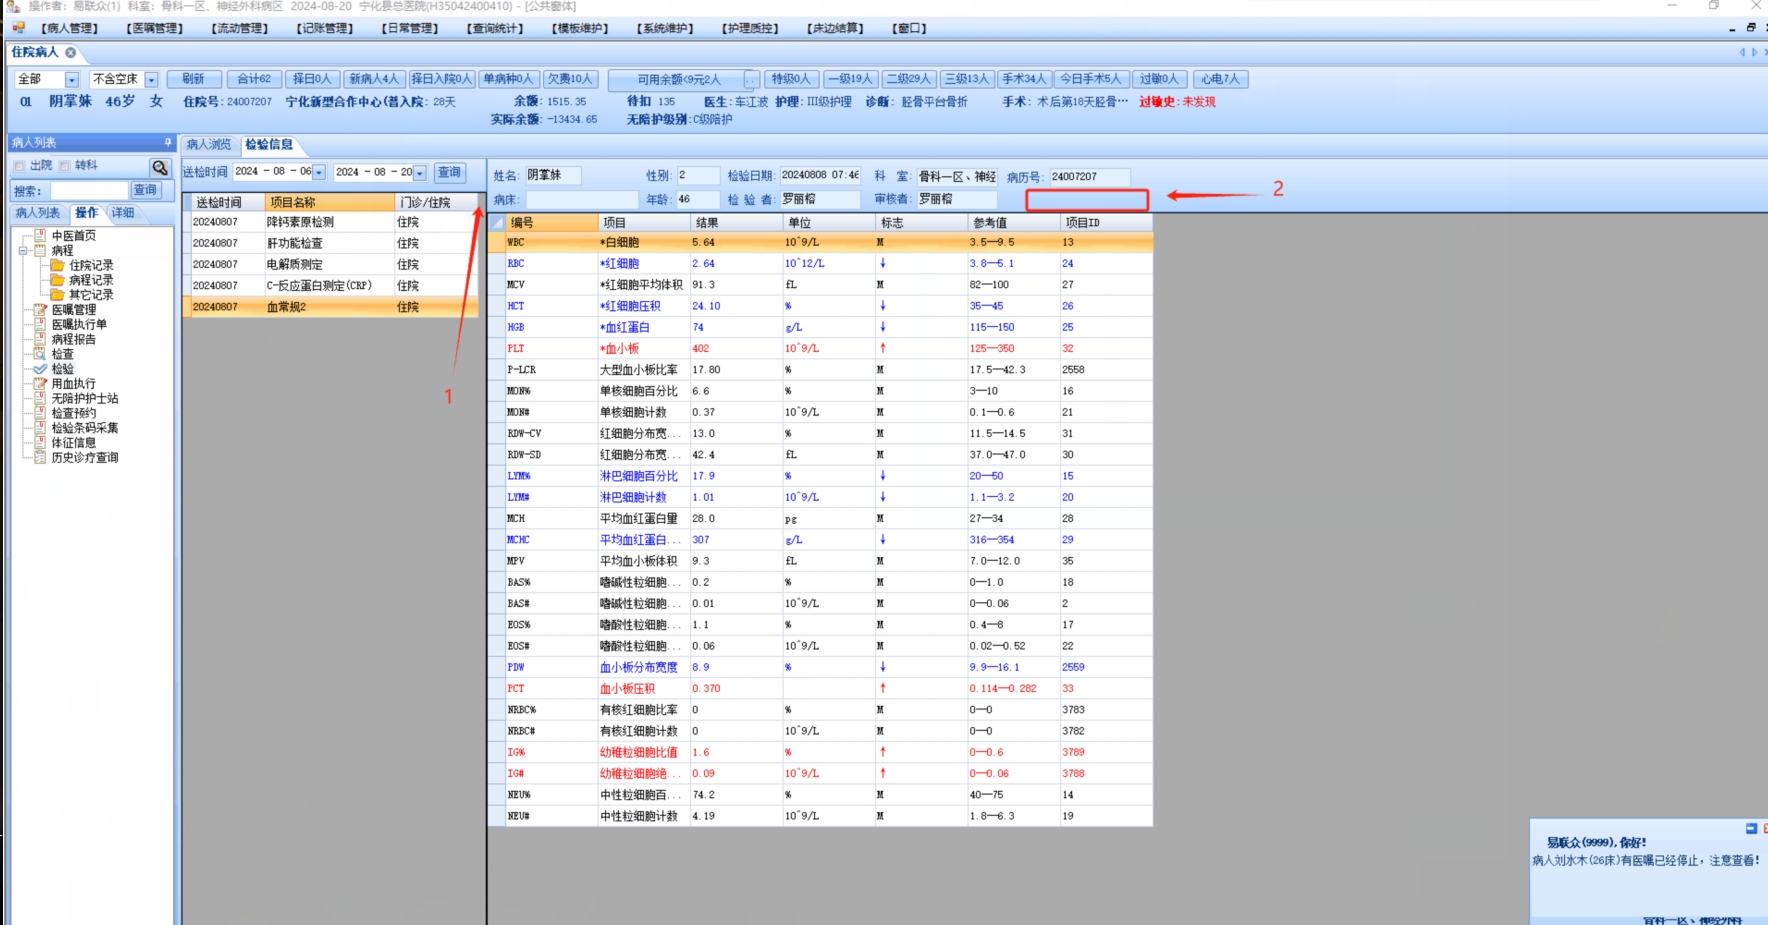Screen dimensions: 1768x925
Task: Pin the 病人列表 panel with pushpin icon
Action: (168, 143)
